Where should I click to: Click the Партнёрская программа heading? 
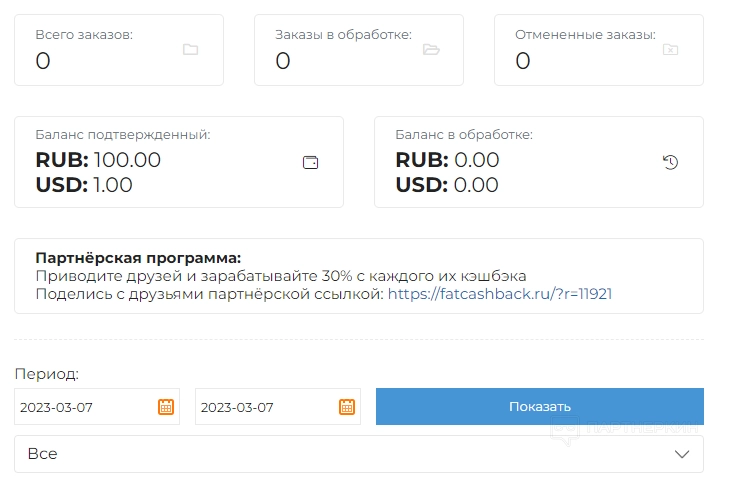click(x=138, y=258)
